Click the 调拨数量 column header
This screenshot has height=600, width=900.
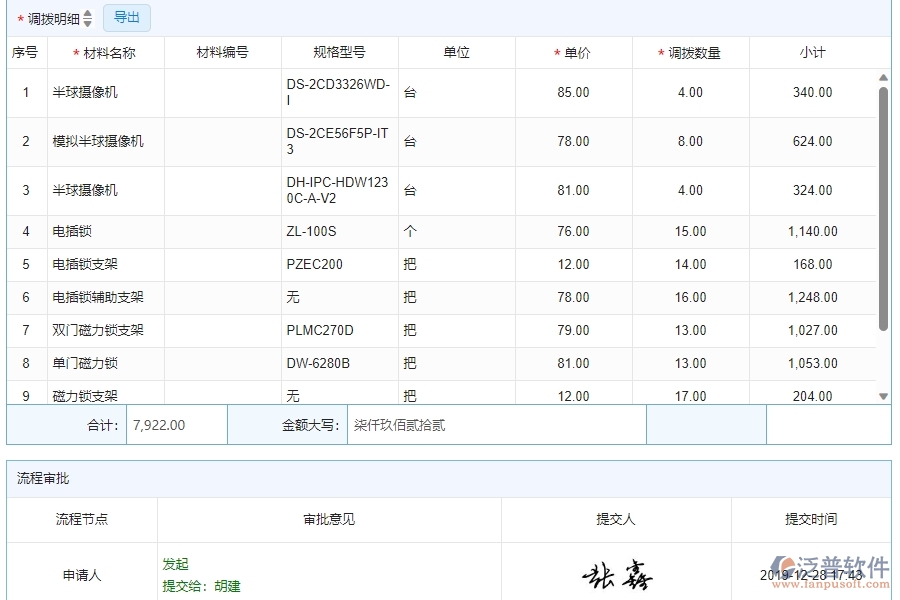coord(692,52)
